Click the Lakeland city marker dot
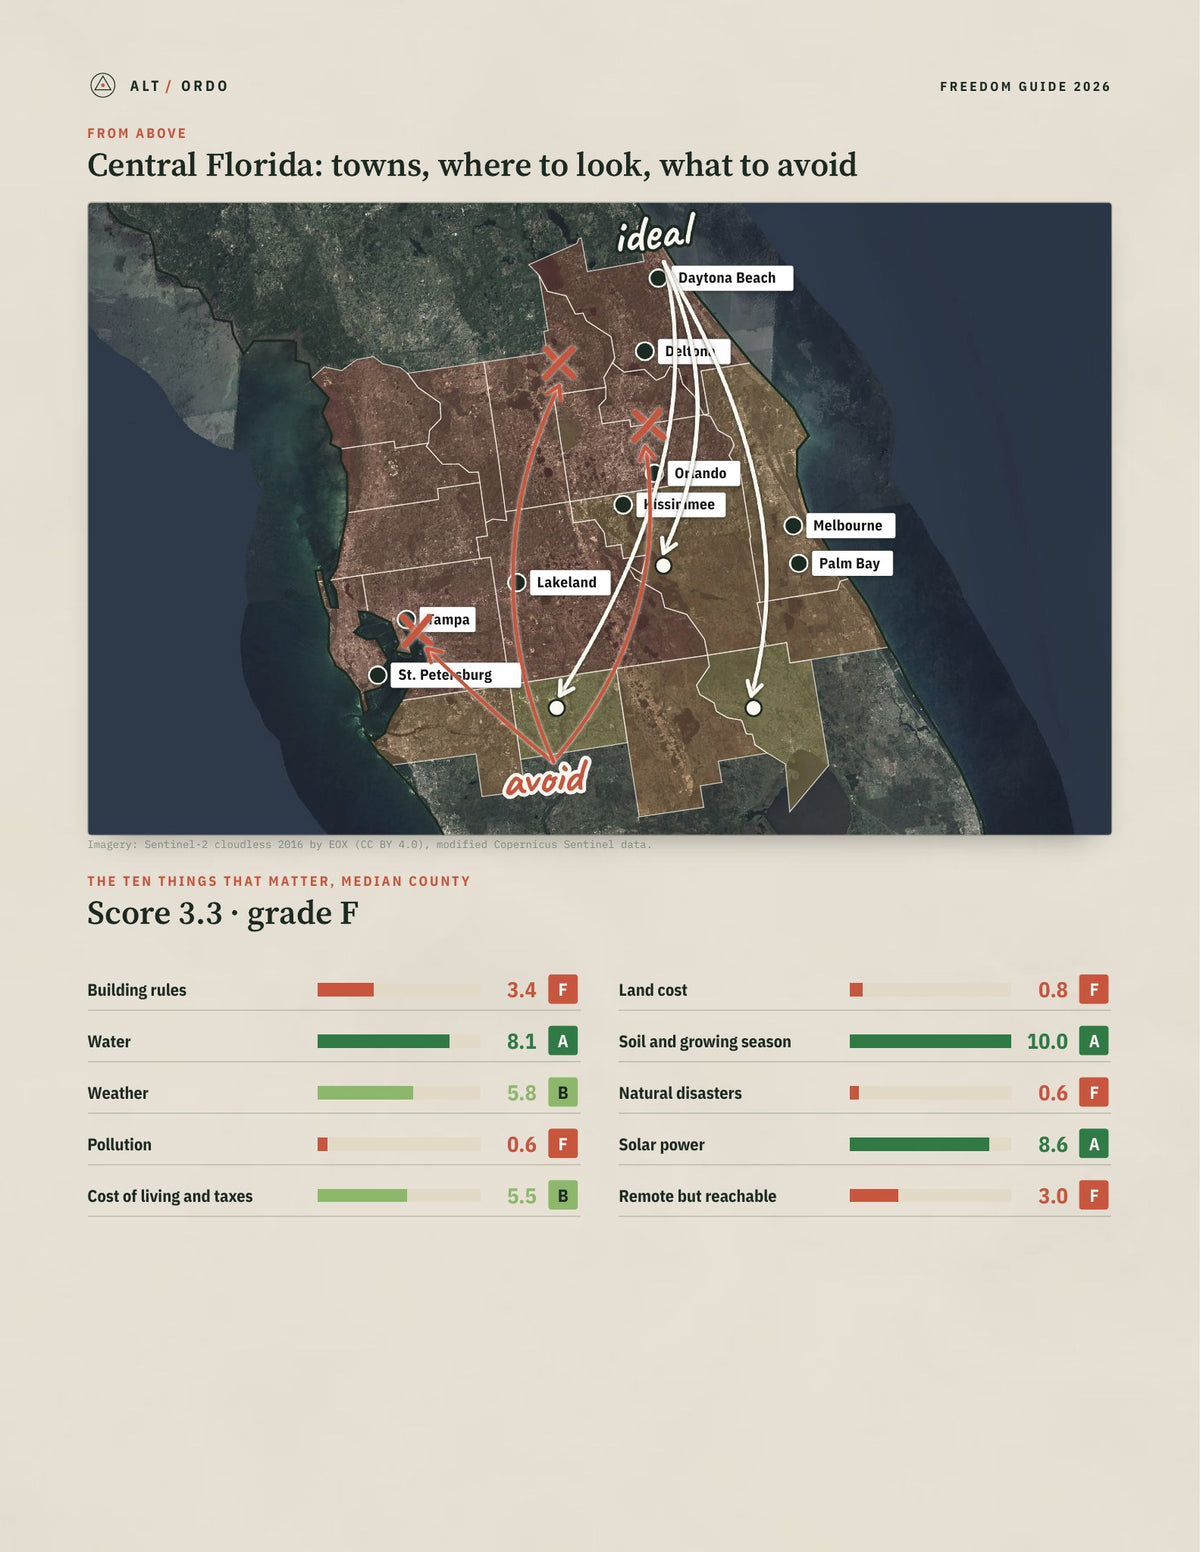 coord(517,582)
